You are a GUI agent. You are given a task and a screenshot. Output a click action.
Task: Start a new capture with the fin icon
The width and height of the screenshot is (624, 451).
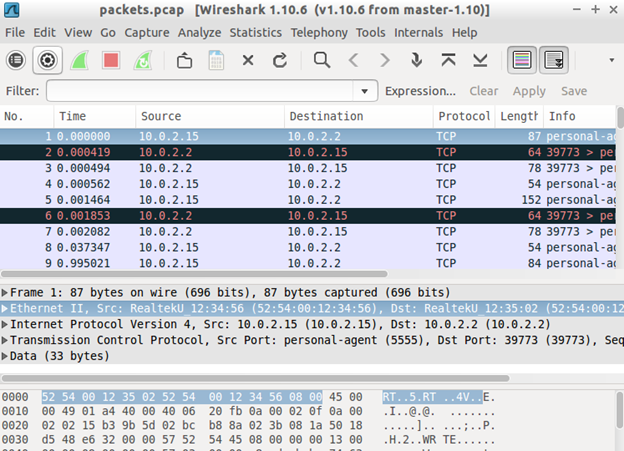tap(78, 60)
